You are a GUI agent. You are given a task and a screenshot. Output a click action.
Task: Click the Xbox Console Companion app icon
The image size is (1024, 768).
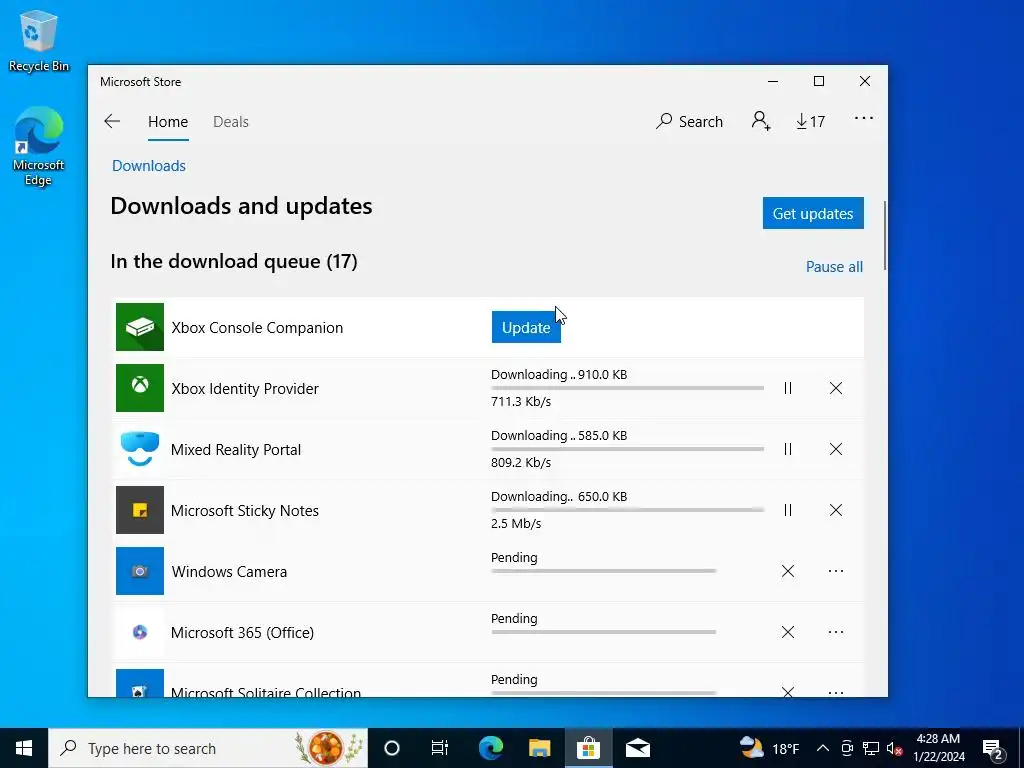tap(140, 327)
